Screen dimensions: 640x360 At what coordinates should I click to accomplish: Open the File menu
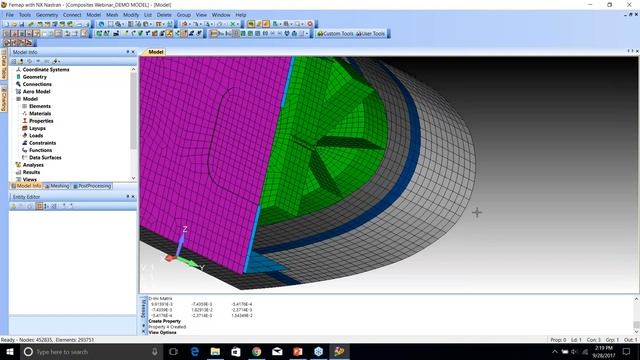[10, 15]
